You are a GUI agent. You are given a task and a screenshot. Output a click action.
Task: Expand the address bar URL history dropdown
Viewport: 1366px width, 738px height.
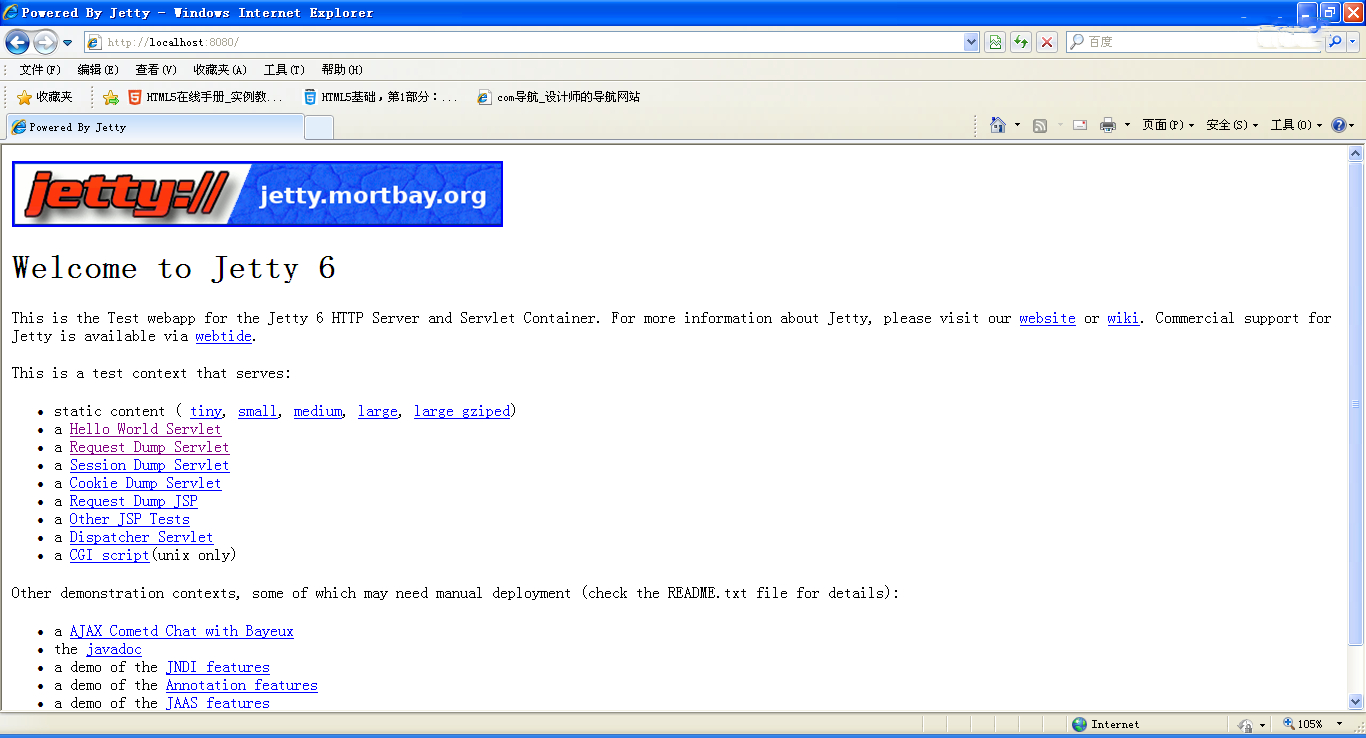tap(971, 42)
